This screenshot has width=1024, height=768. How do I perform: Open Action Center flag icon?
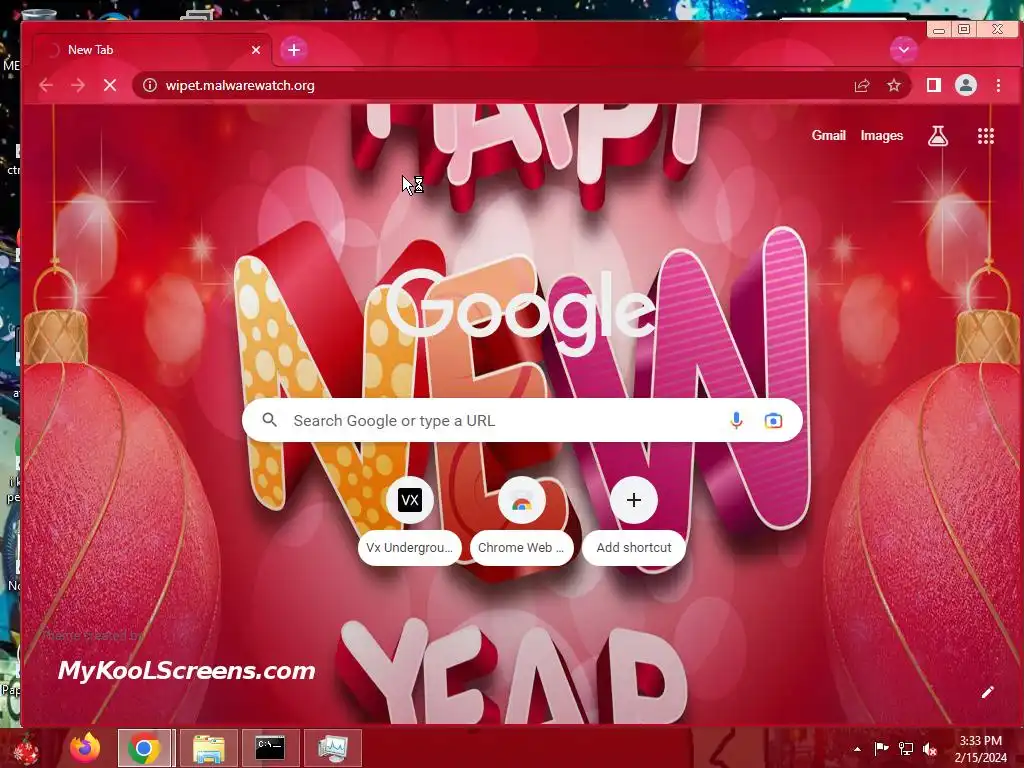pyautogui.click(x=881, y=748)
